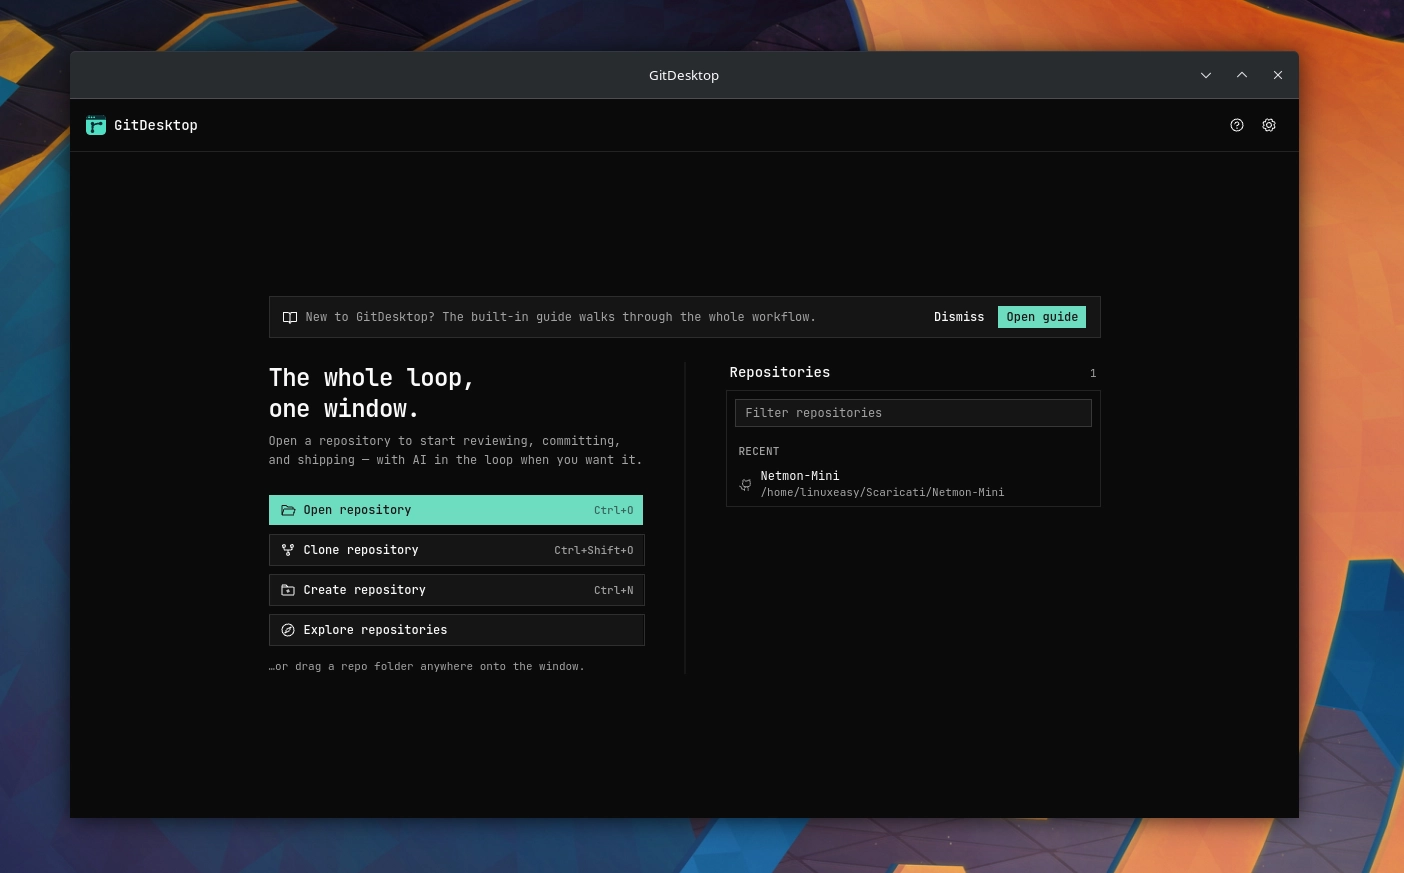Screen dimensions: 1404x873
Task: Click the folder-plus icon on Create repository
Action: click(288, 590)
